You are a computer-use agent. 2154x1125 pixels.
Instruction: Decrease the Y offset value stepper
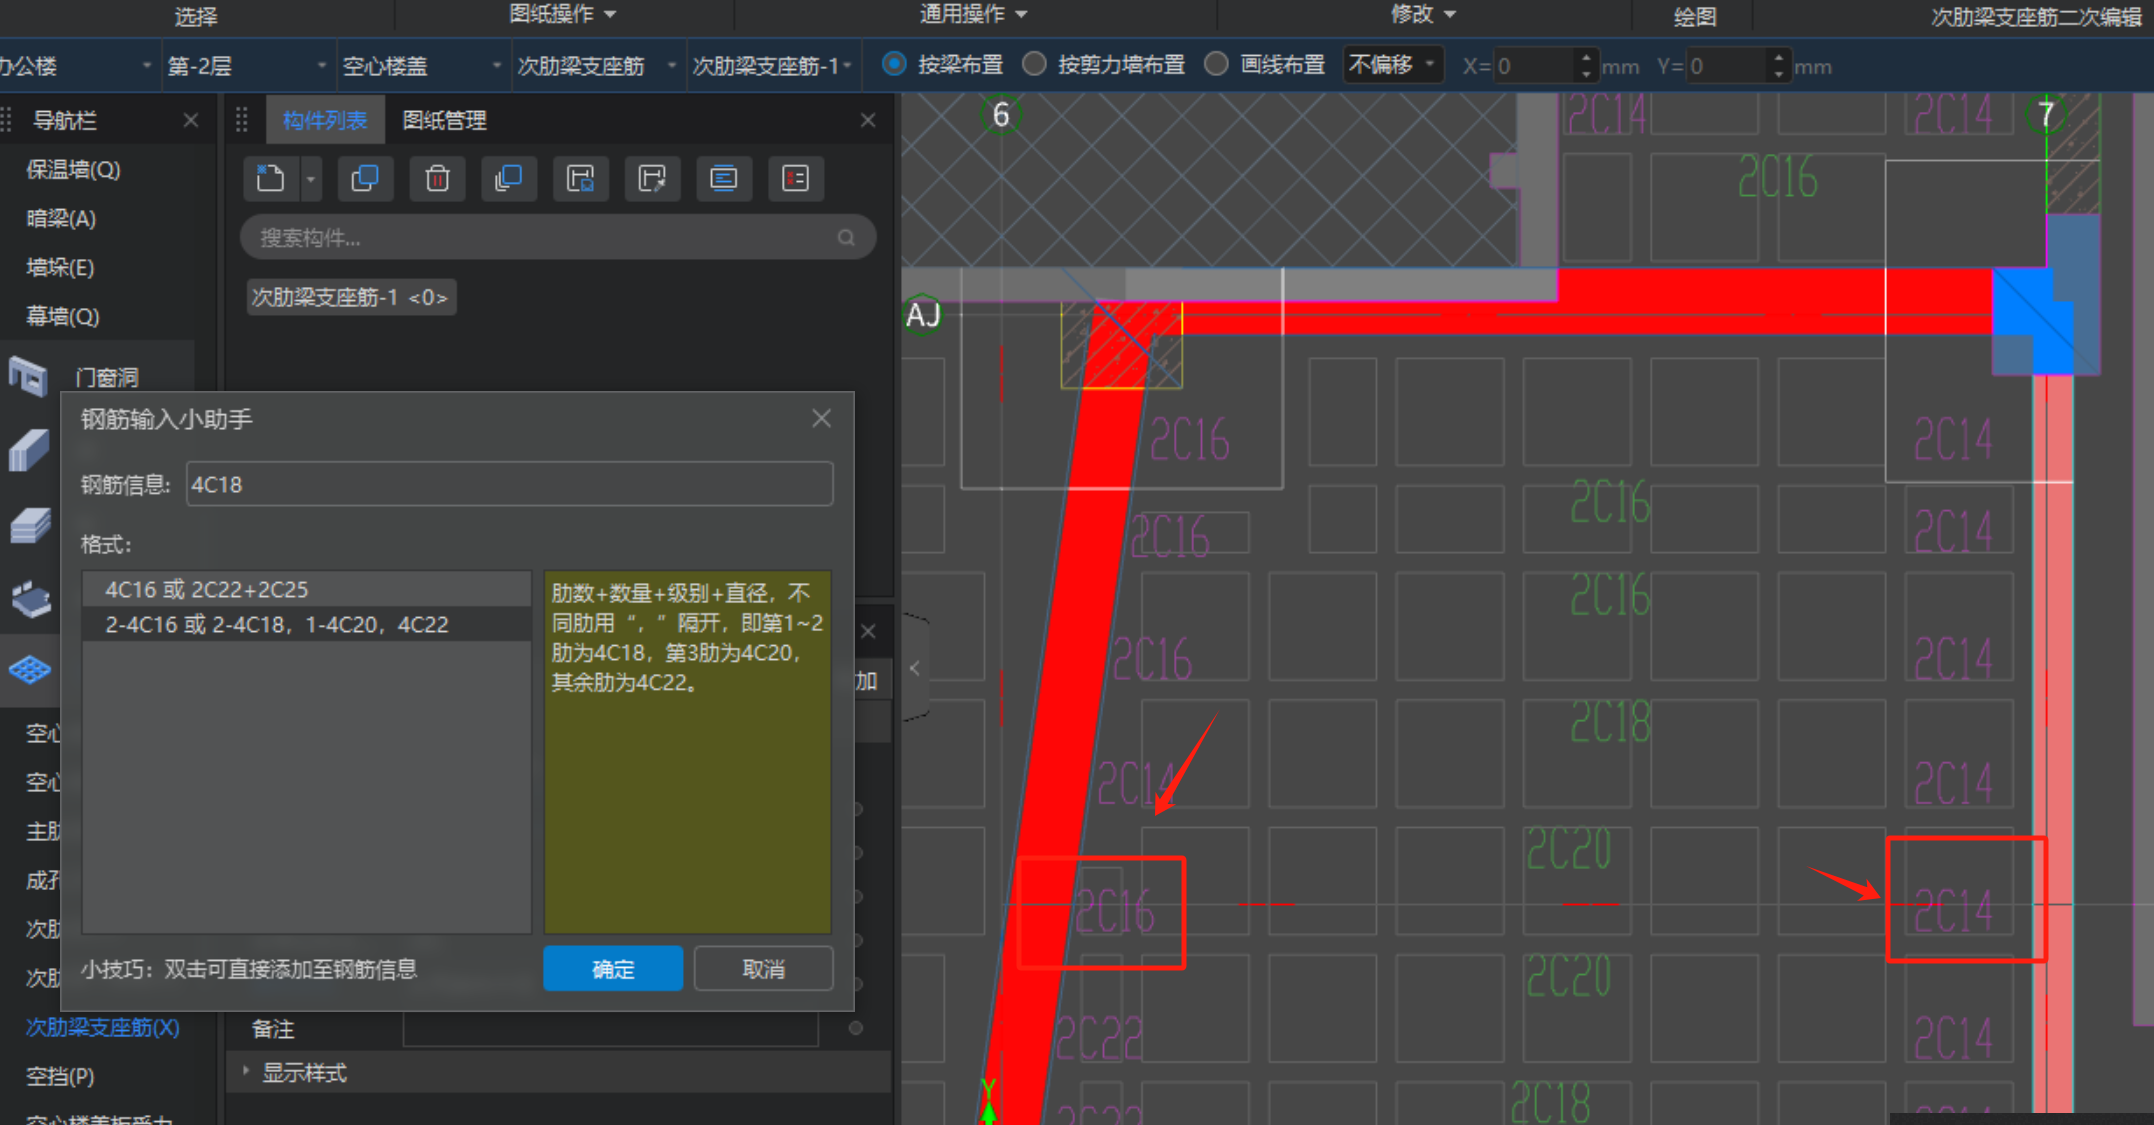point(1778,76)
